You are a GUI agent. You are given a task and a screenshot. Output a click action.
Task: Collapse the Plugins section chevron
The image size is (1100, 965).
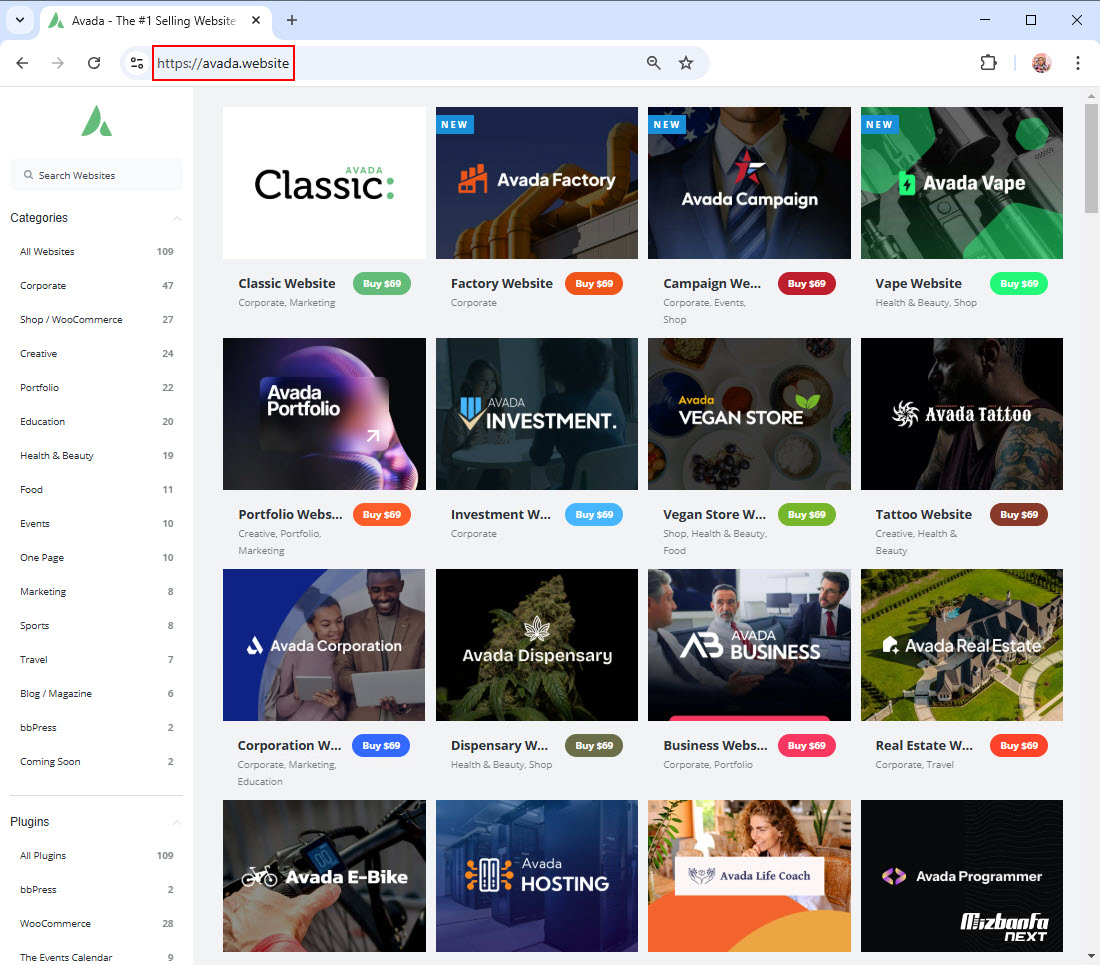click(x=177, y=822)
